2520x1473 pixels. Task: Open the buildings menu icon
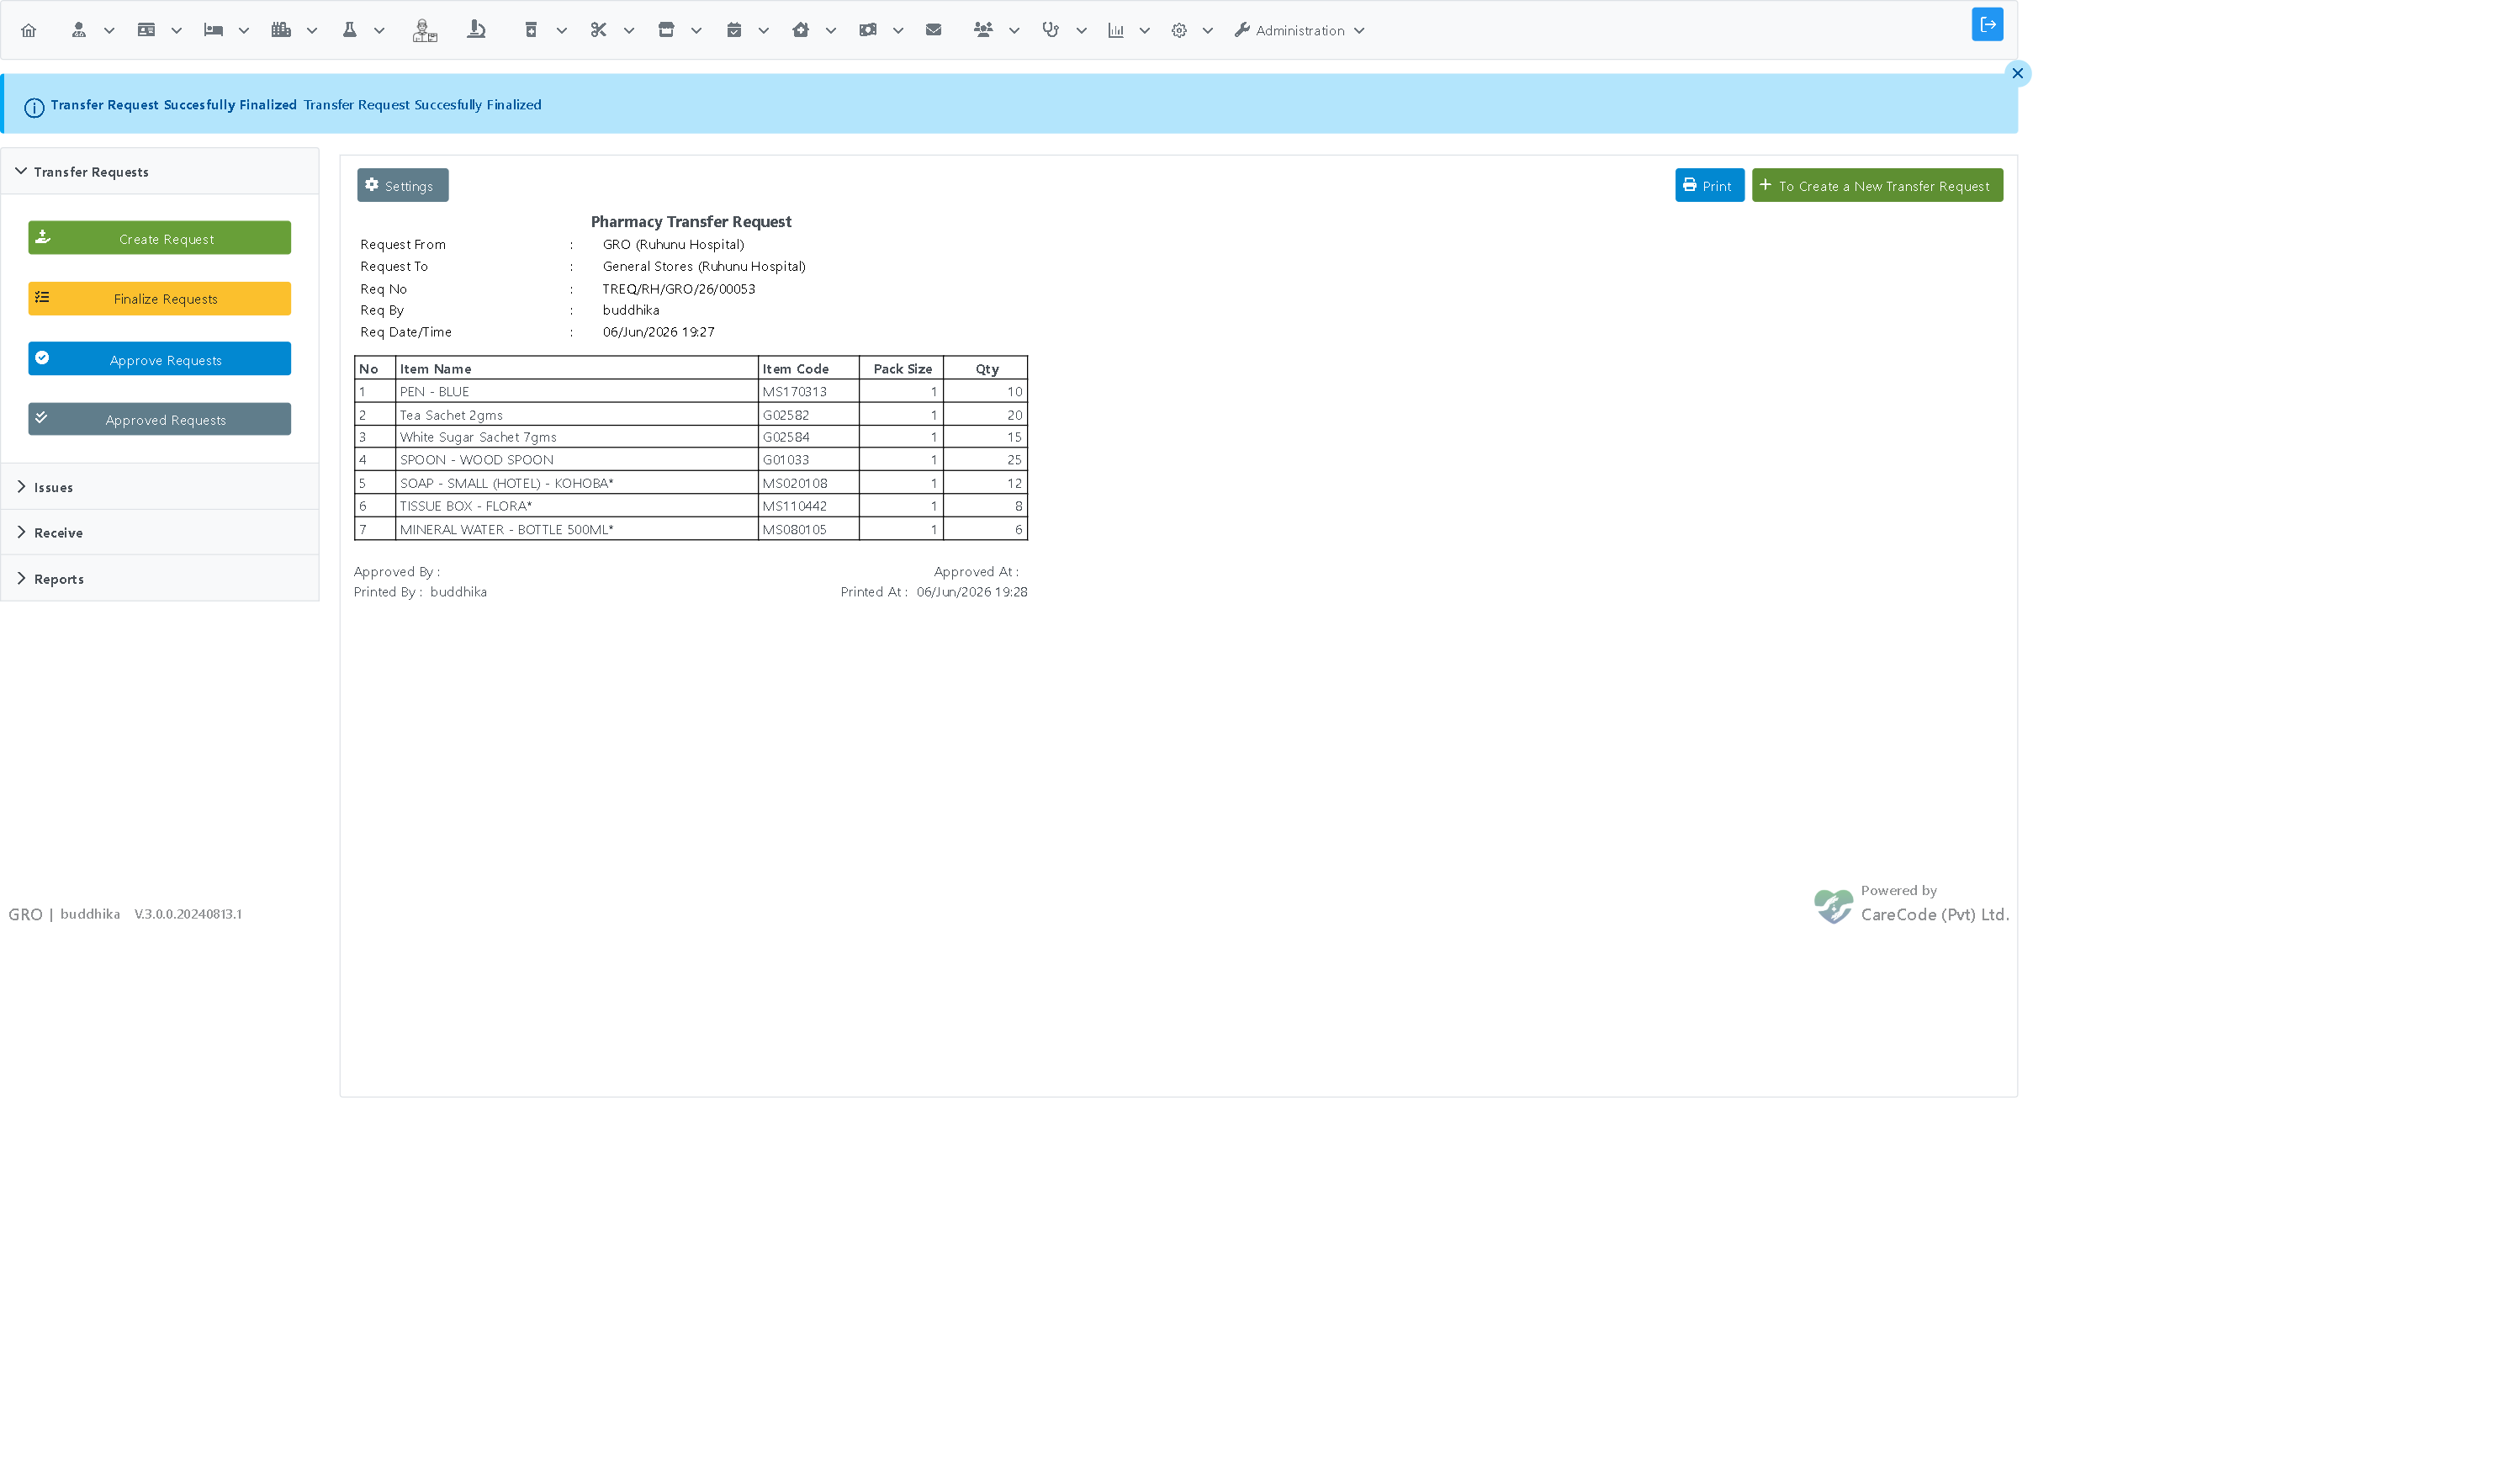[x=281, y=30]
